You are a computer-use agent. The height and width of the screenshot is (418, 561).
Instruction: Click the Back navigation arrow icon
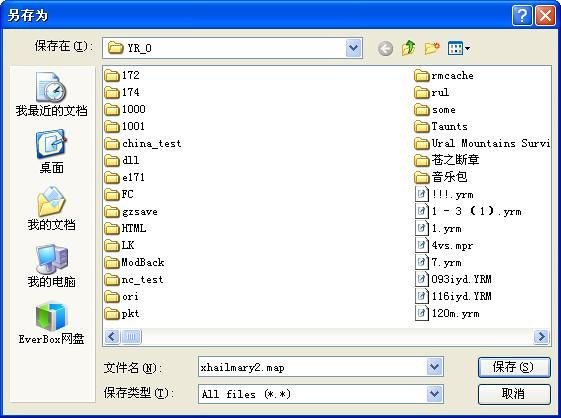click(385, 48)
